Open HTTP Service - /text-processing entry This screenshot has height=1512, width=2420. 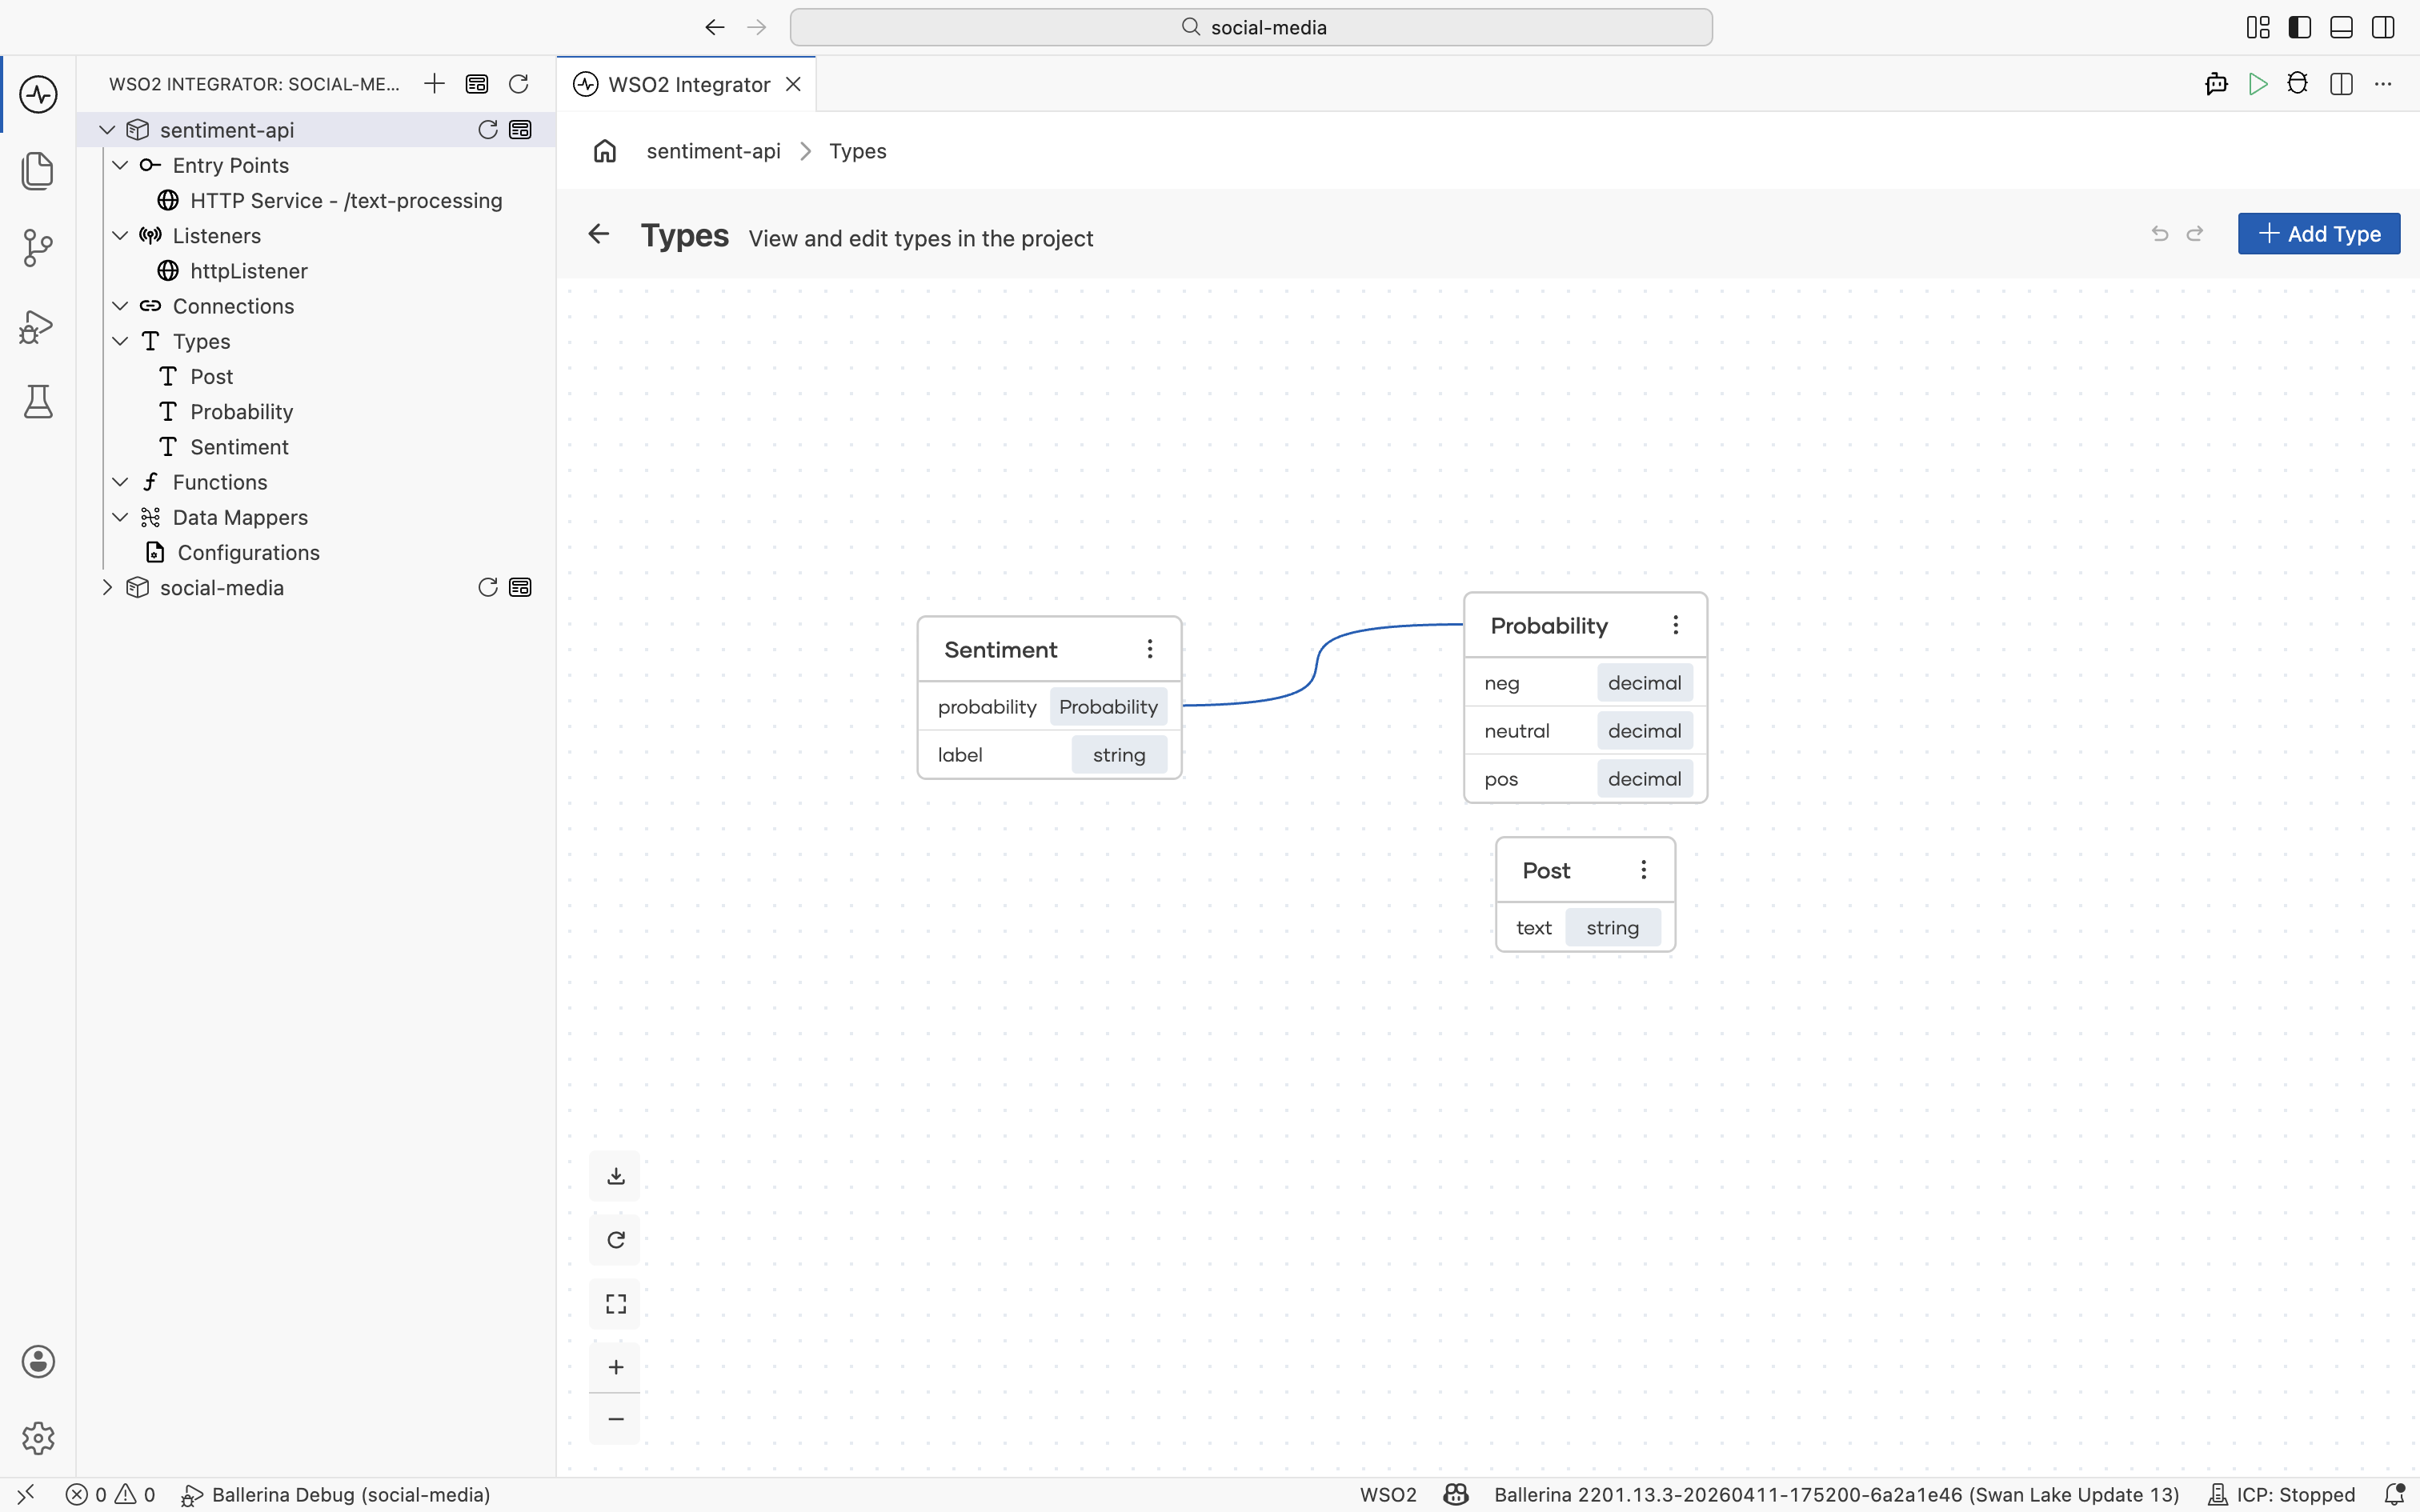click(346, 200)
